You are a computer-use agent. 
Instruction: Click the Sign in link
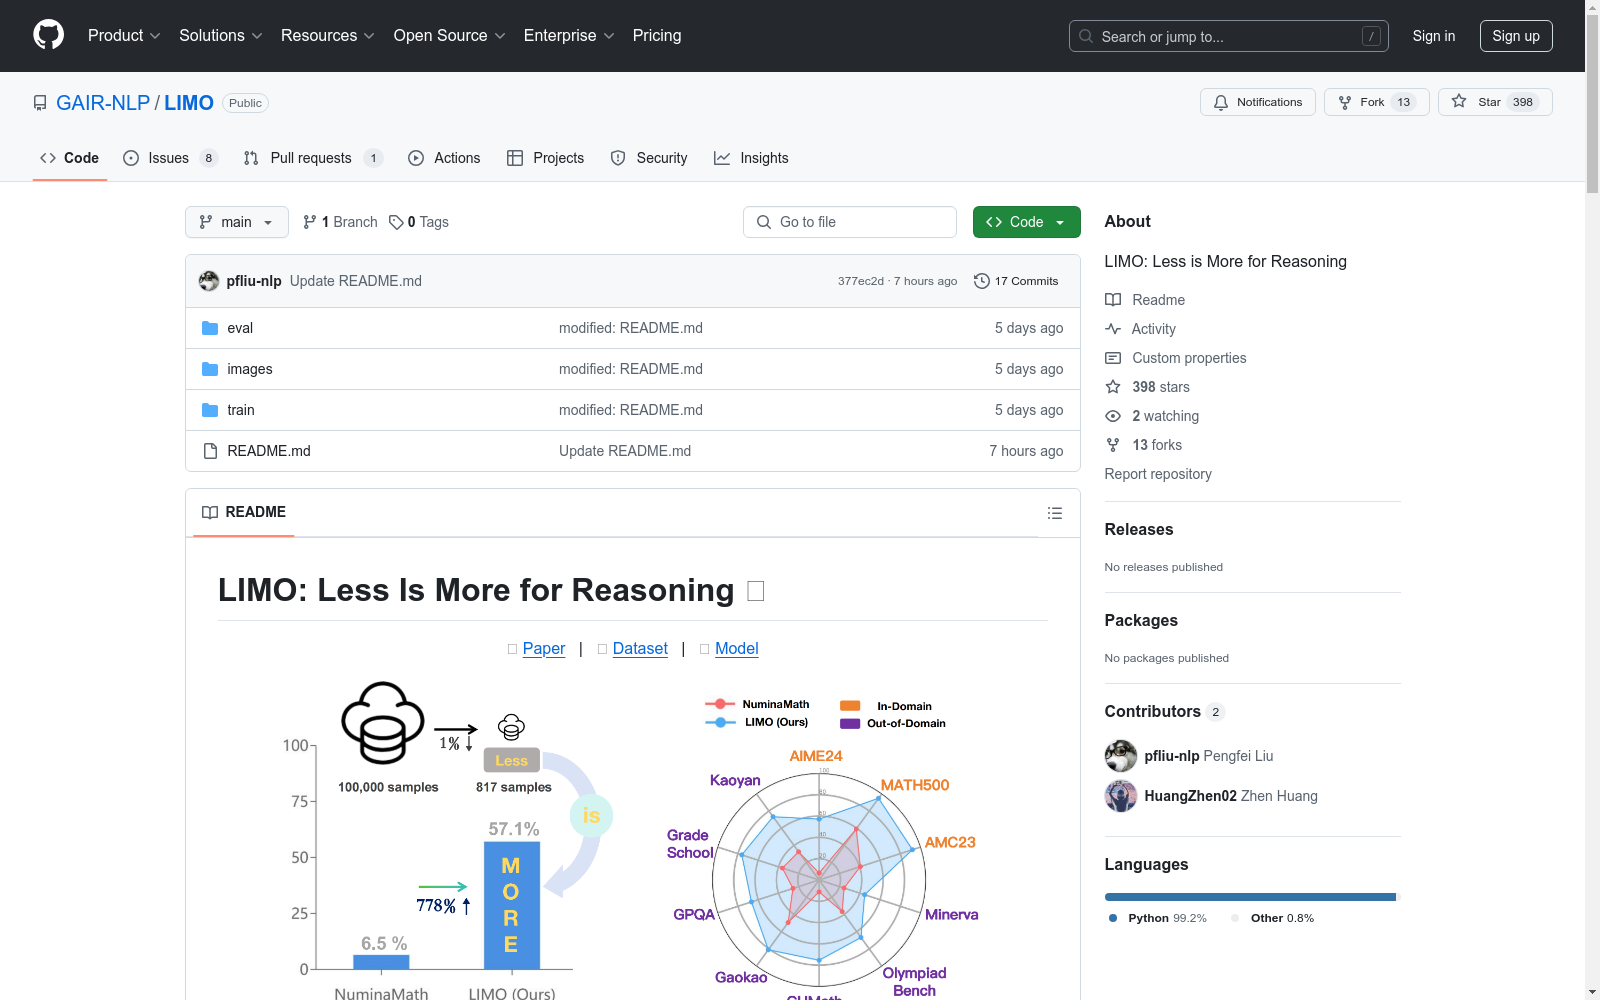1434,36
